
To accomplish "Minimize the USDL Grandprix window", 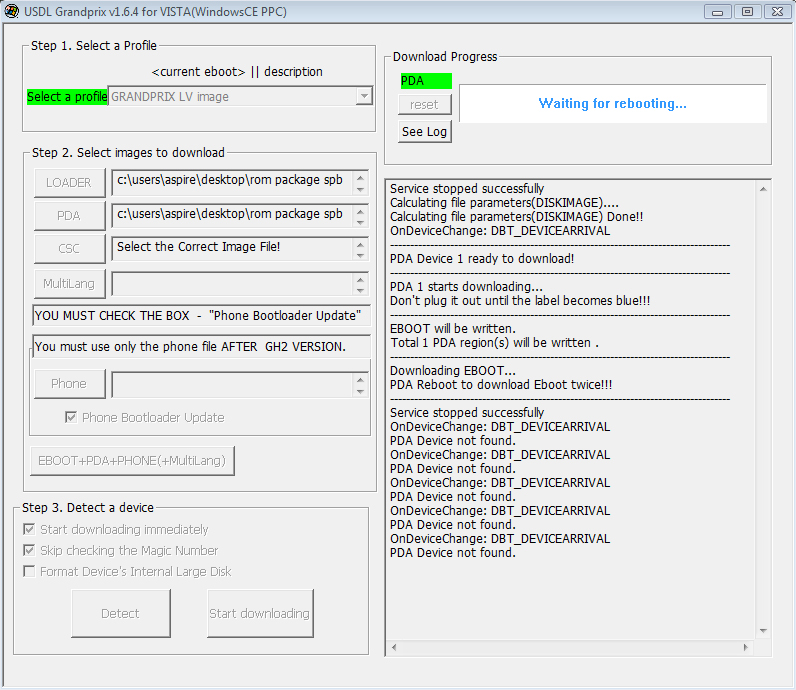I will tap(717, 12).
